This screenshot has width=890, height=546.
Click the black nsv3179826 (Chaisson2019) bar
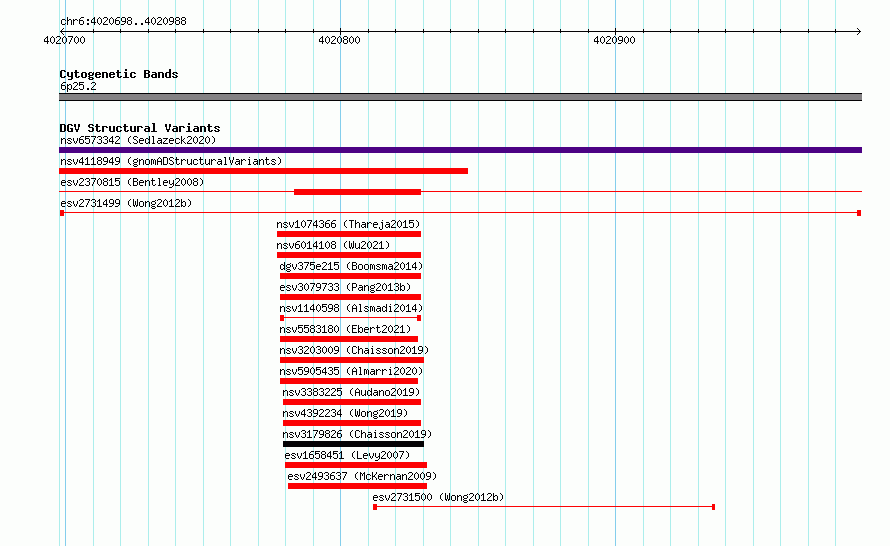coord(353,444)
